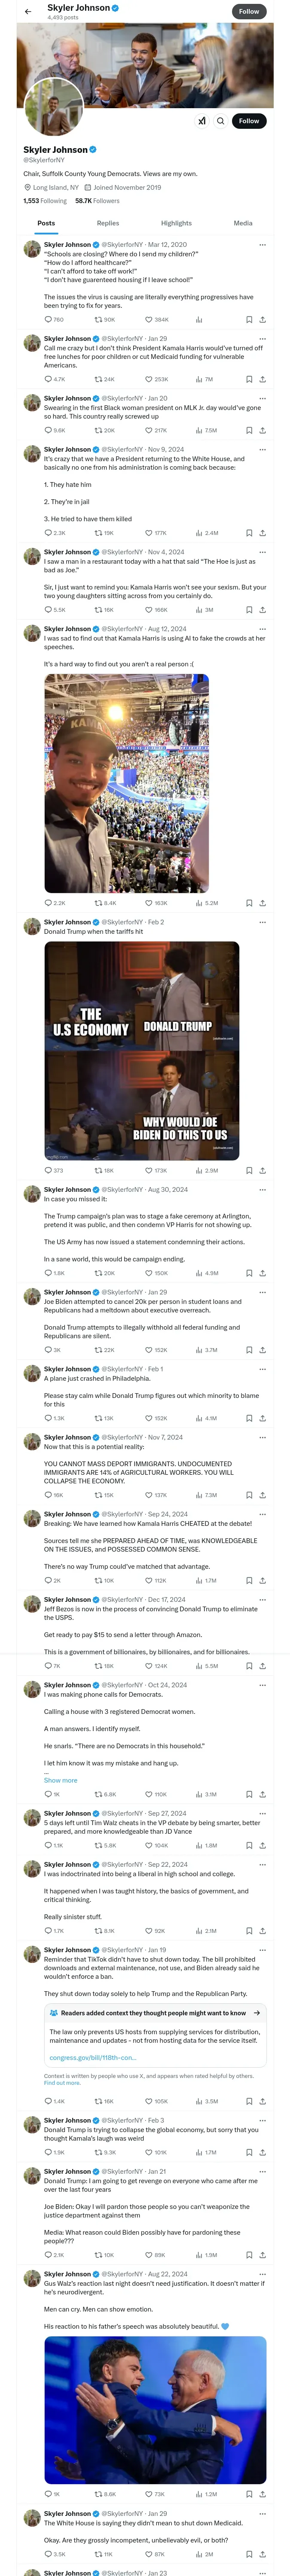Image resolution: width=290 pixels, height=2576 pixels.
Task: Bookmark the Nov 9, 2024 post
Action: pyautogui.click(x=249, y=533)
